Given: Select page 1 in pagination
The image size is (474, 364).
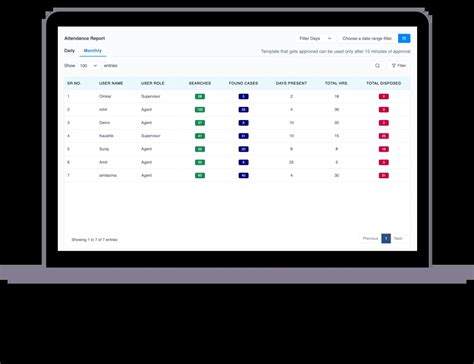Looking at the screenshot, I should pos(386,238).
